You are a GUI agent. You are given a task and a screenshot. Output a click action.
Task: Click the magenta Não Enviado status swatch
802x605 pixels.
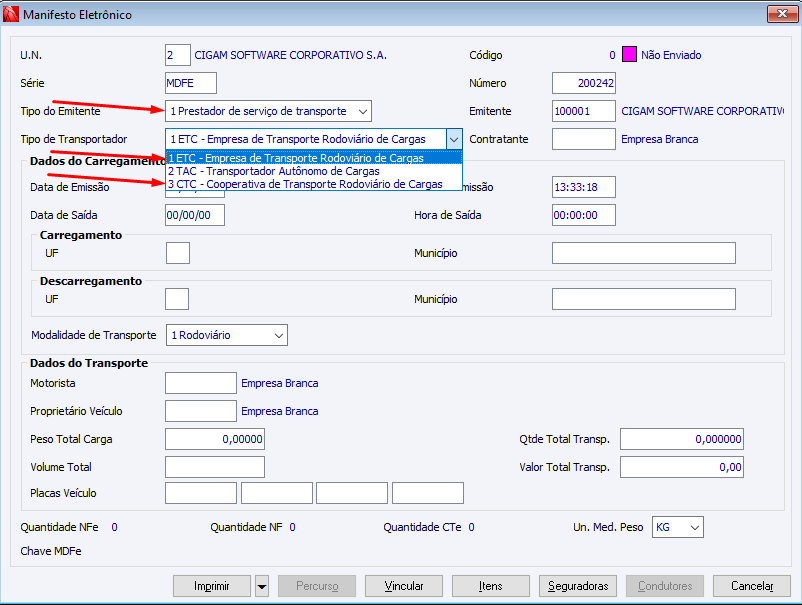pyautogui.click(x=629, y=55)
